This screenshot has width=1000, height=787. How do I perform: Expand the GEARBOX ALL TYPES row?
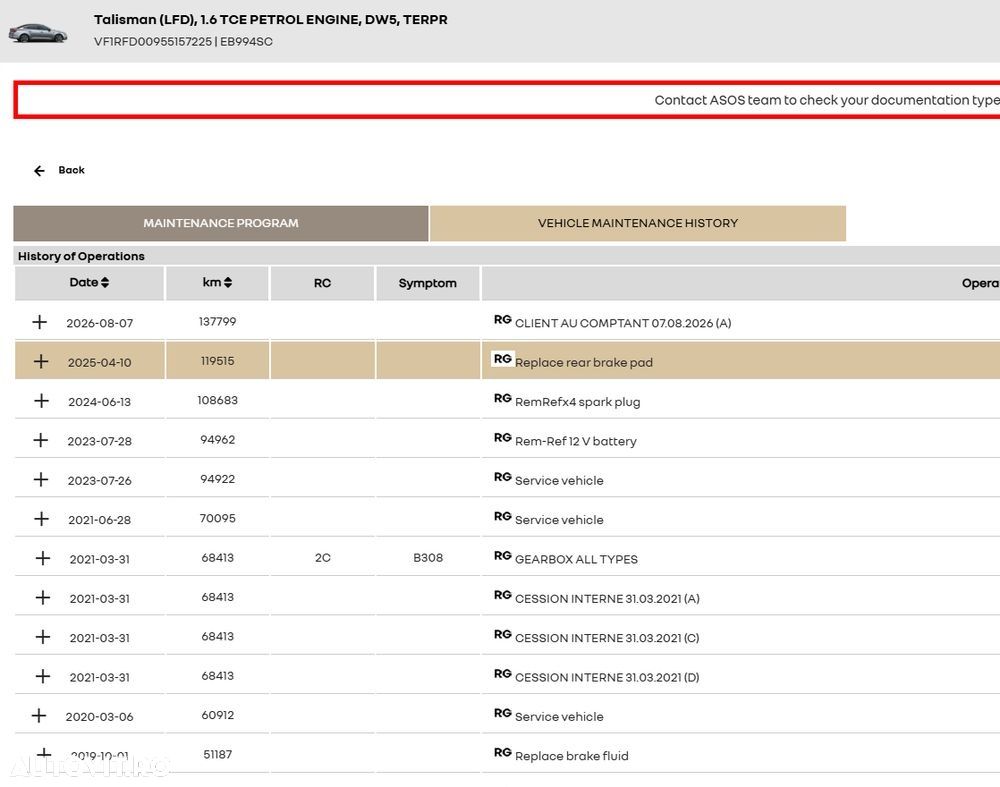[43, 558]
